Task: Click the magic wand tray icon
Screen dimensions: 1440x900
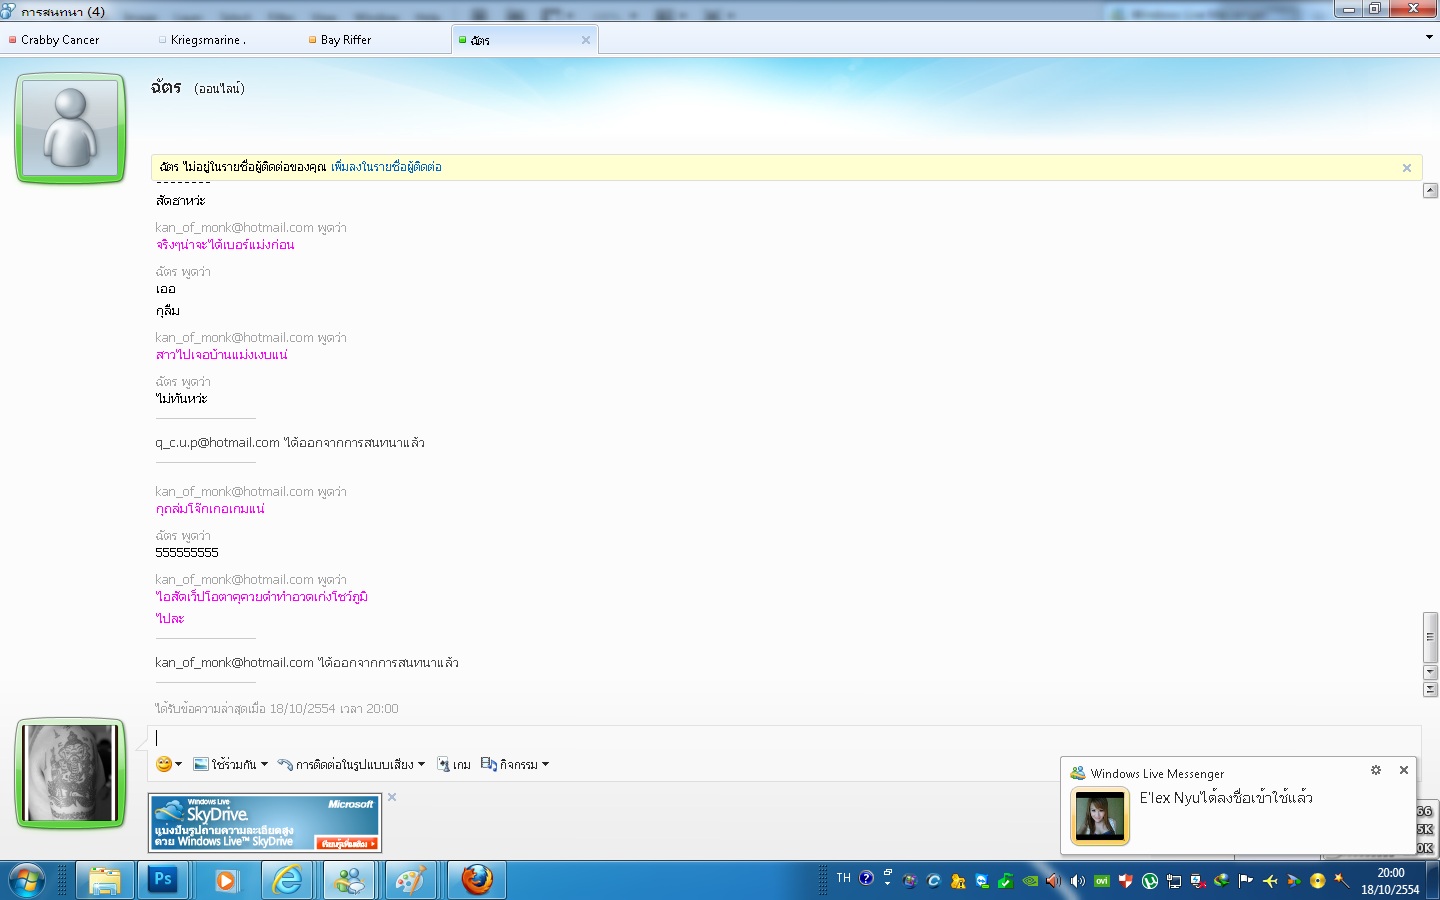Action: [1342, 881]
